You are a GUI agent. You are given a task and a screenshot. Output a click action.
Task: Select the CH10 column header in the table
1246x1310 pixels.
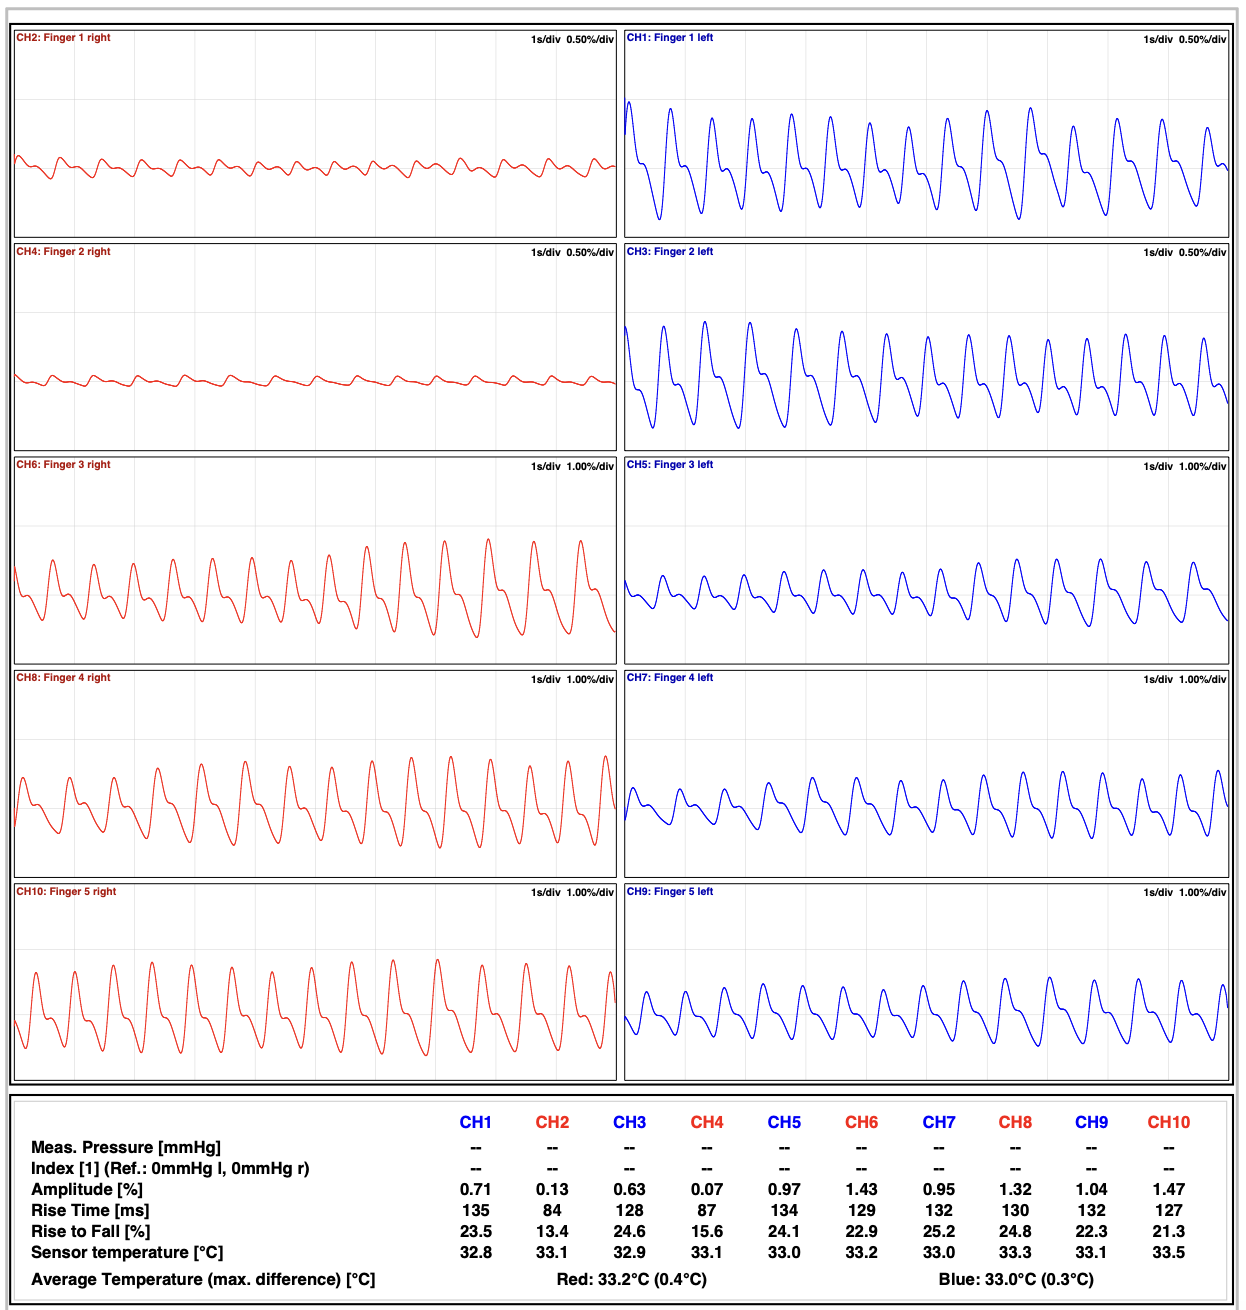pos(1167,1123)
